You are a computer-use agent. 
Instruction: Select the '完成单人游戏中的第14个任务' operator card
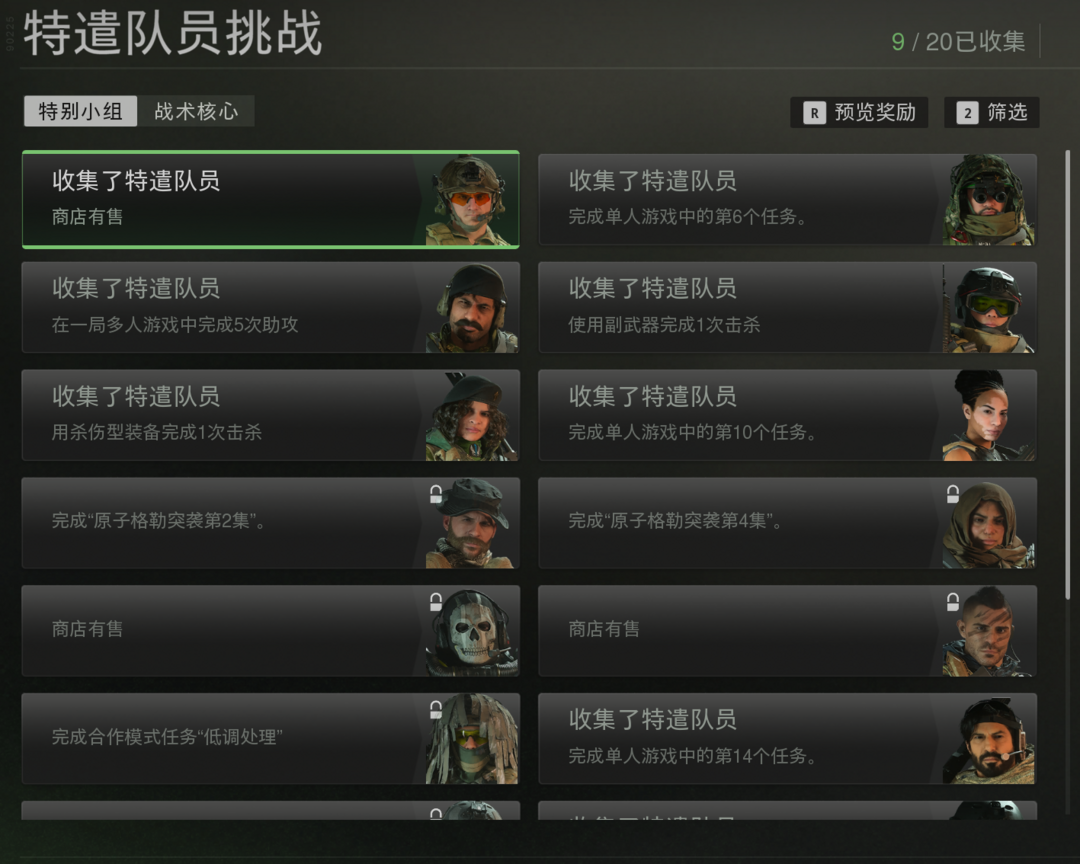(787, 739)
